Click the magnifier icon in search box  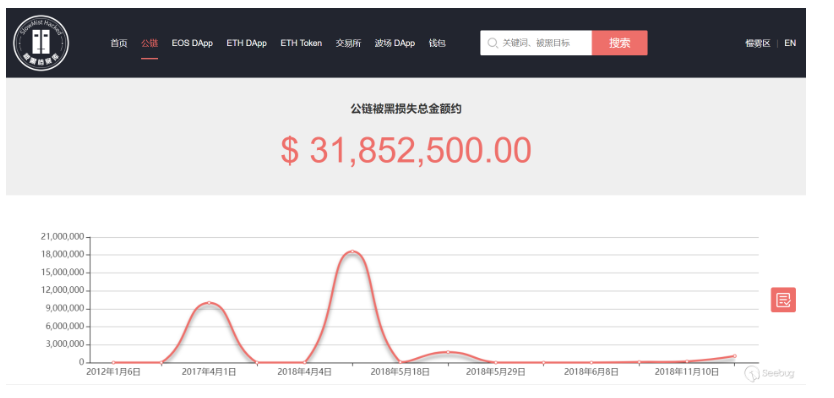[492, 43]
